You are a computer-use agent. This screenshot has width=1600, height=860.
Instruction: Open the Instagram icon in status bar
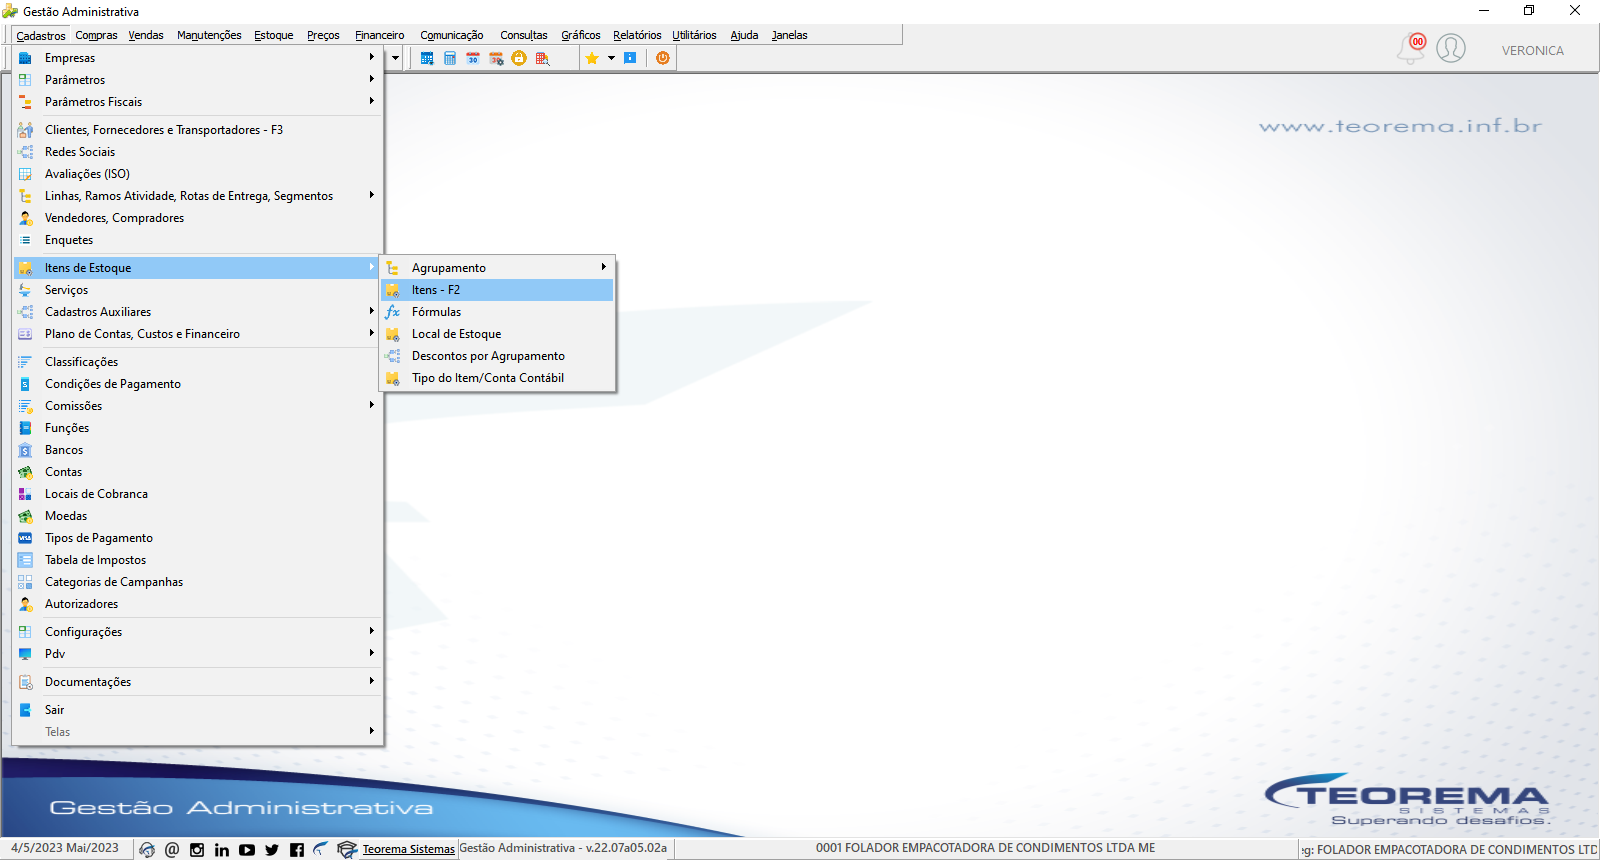tap(197, 849)
